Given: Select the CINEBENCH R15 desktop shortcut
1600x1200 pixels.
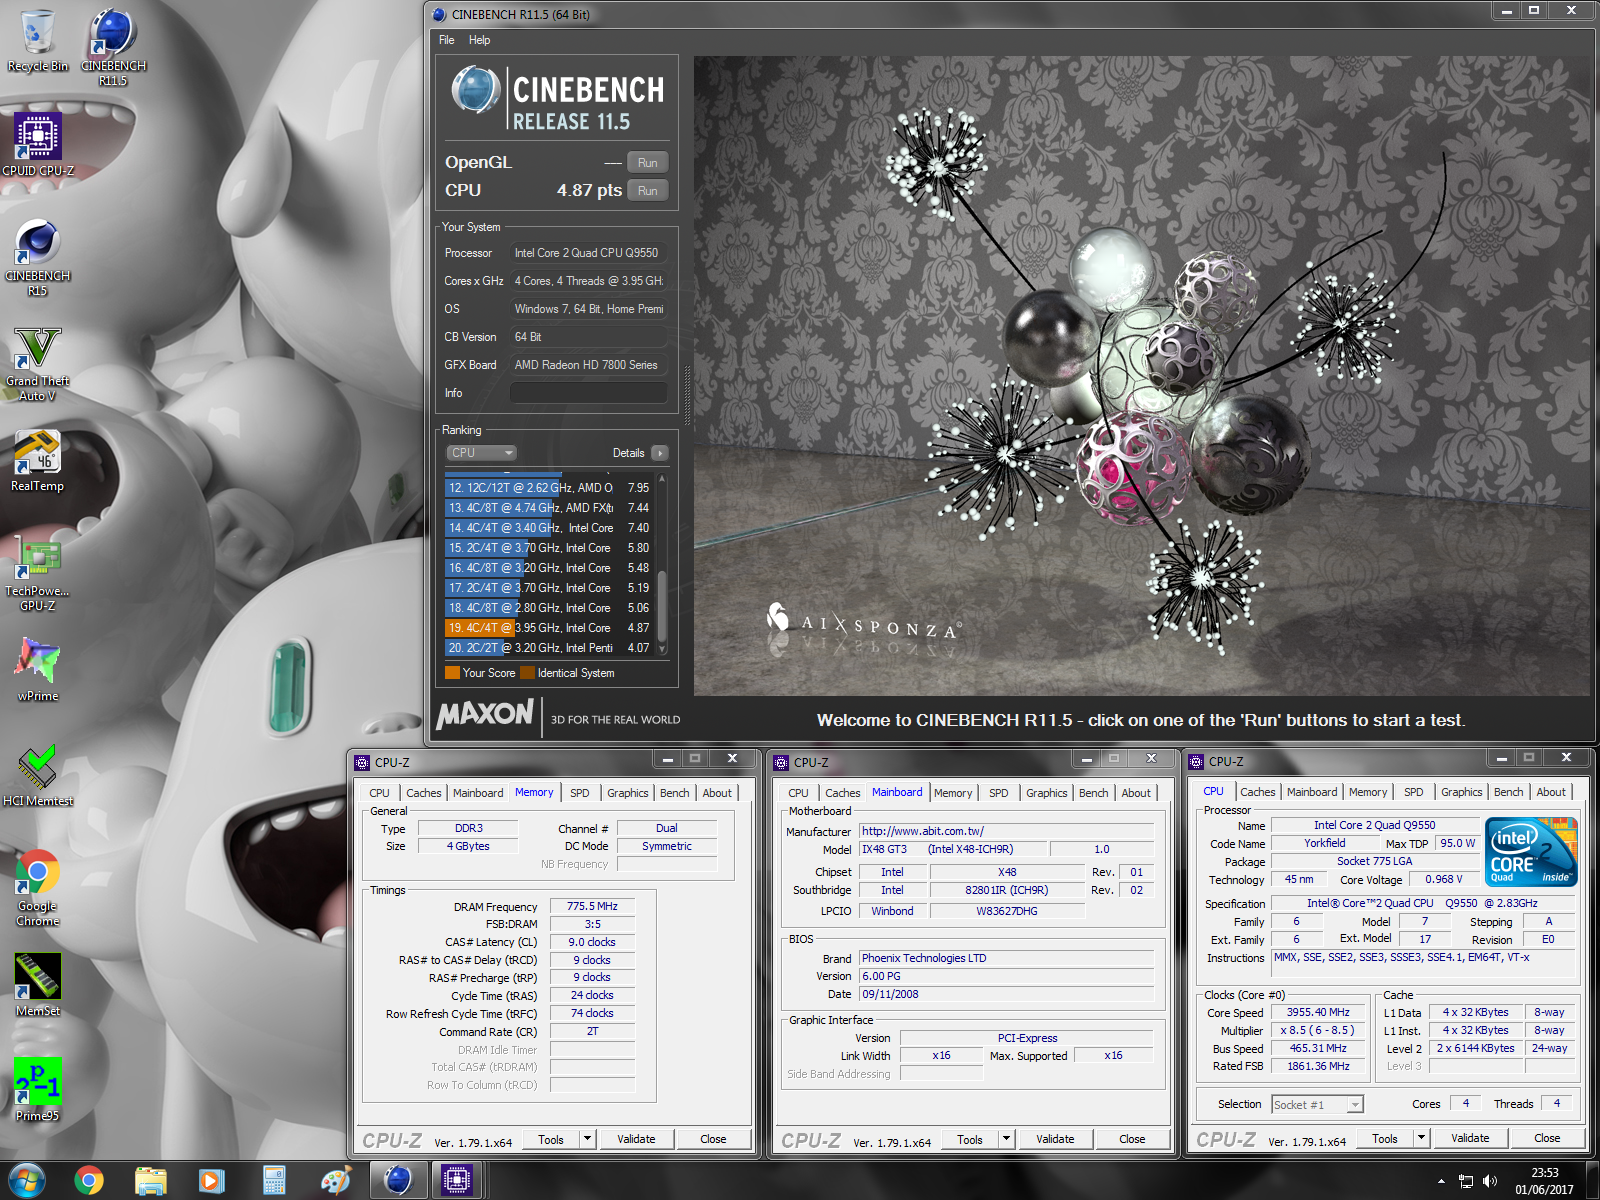Looking at the screenshot, I should [38, 257].
